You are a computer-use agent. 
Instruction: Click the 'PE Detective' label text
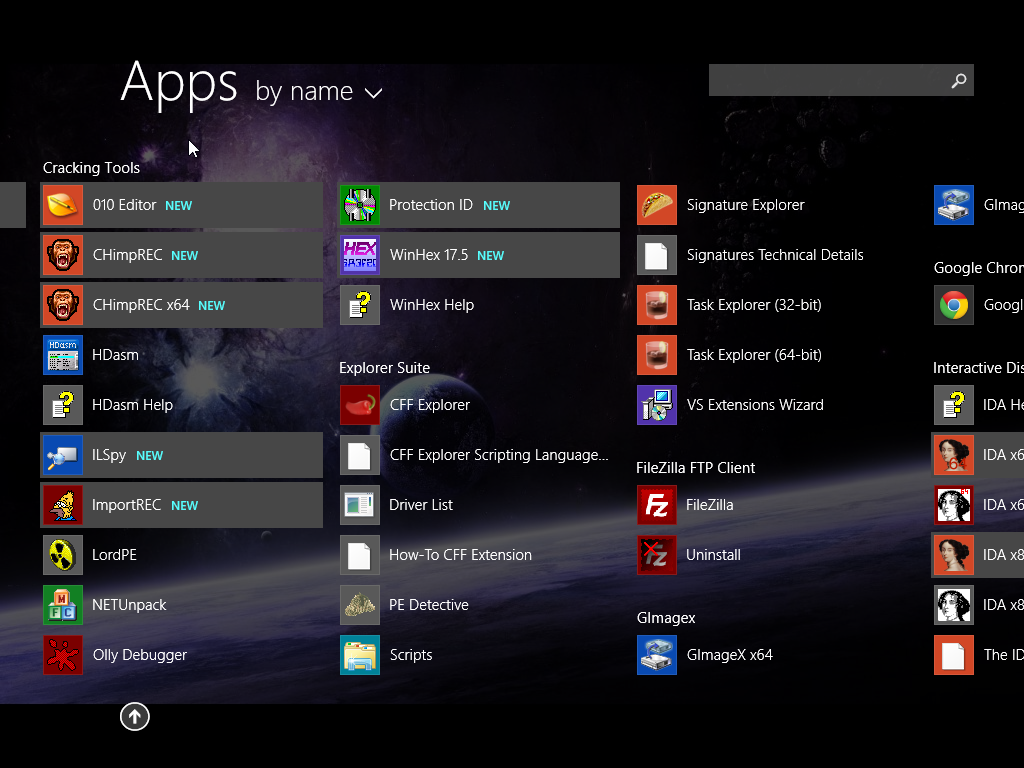tap(429, 605)
